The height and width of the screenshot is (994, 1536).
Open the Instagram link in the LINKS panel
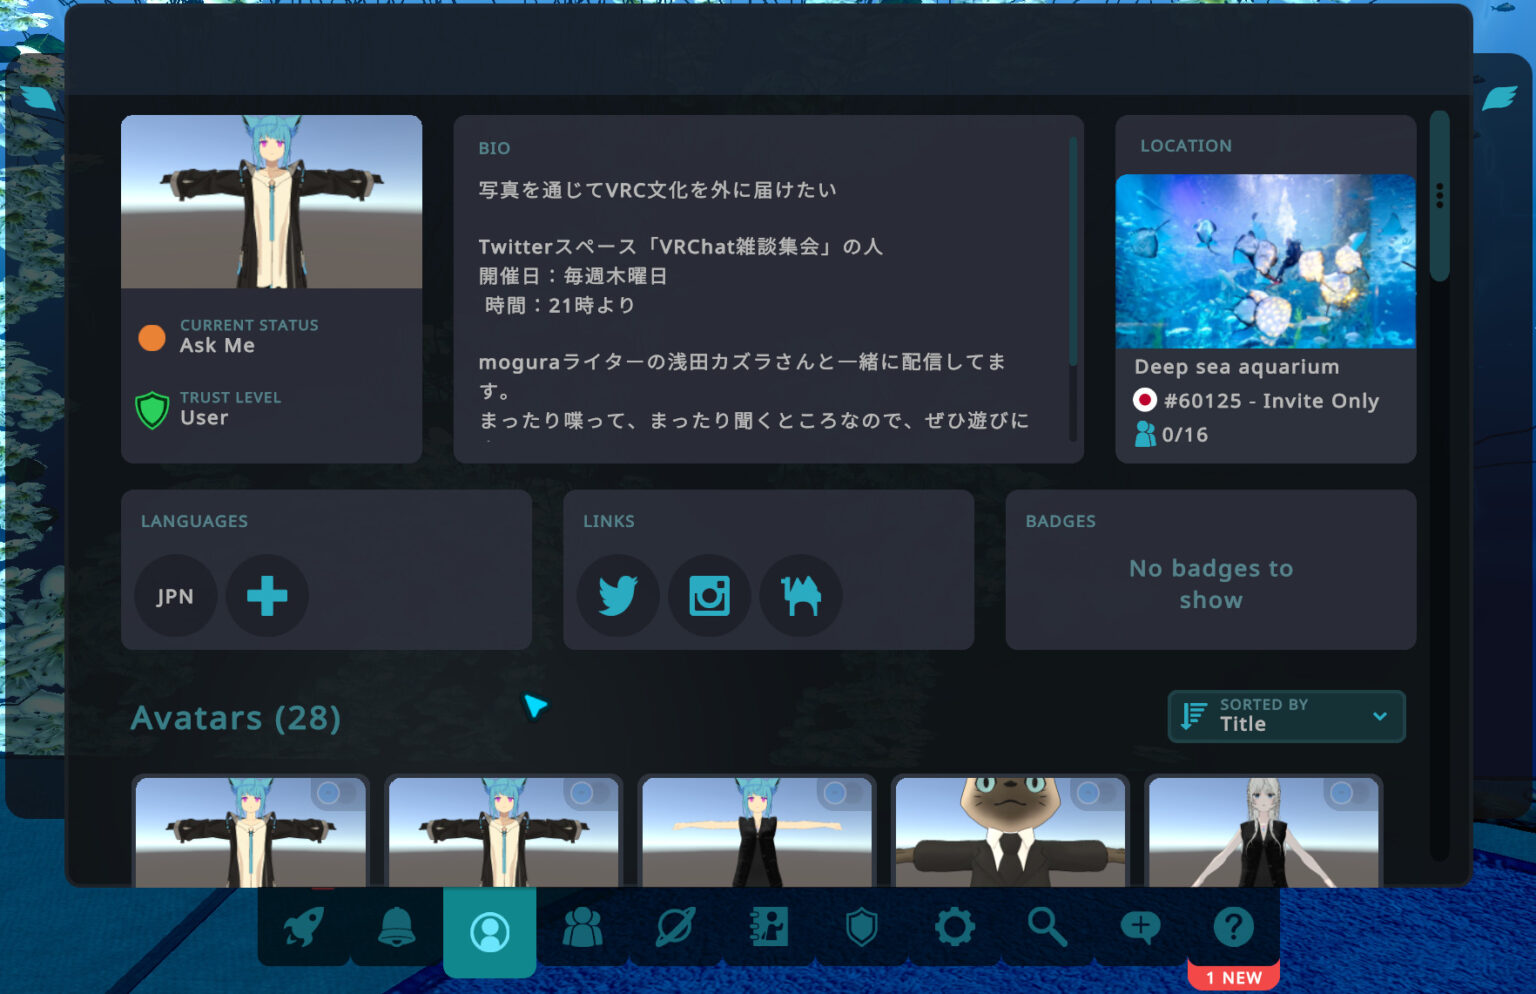[x=709, y=595]
